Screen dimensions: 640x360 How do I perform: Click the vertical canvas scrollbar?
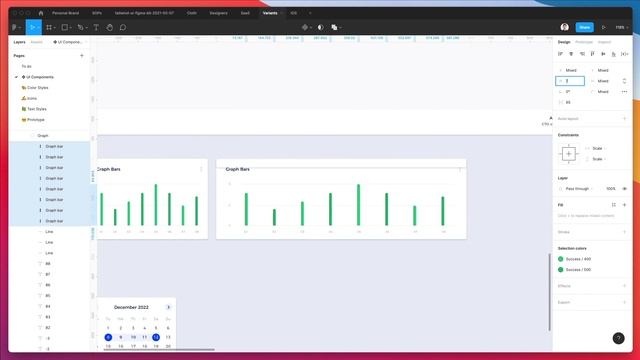(549, 292)
